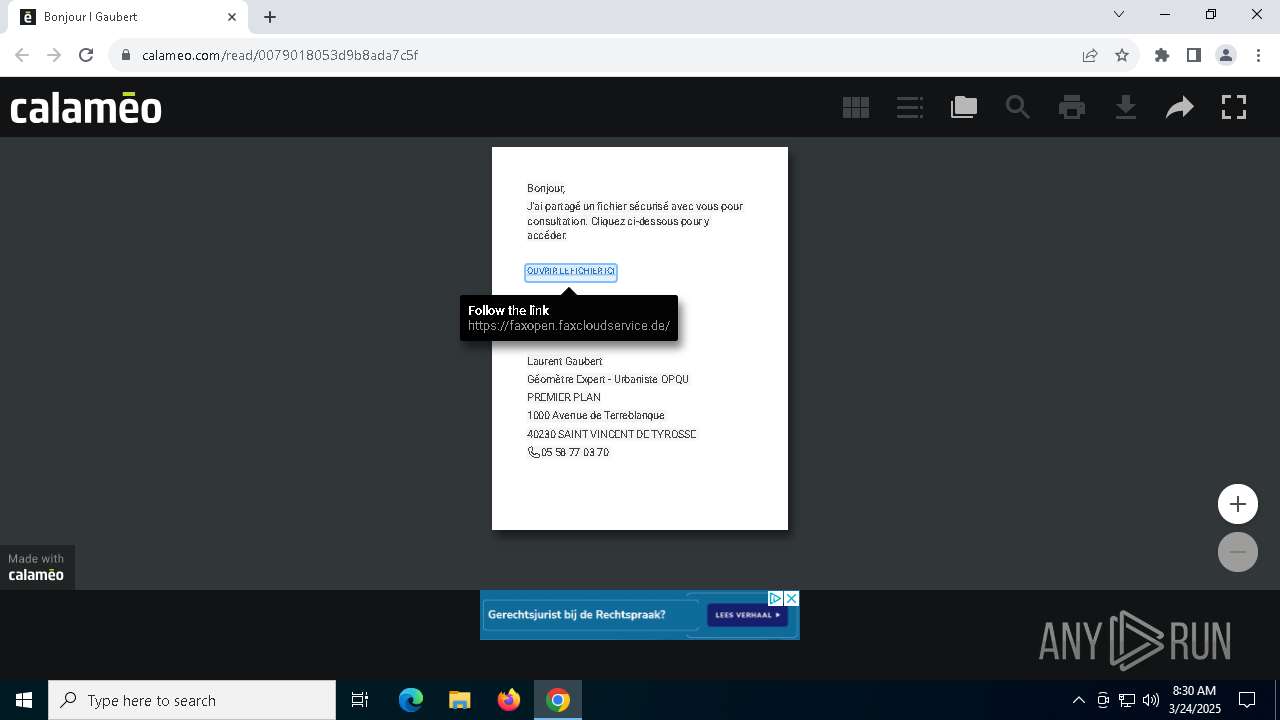Print the publication
Viewport: 1280px width, 720px height.
click(1072, 107)
